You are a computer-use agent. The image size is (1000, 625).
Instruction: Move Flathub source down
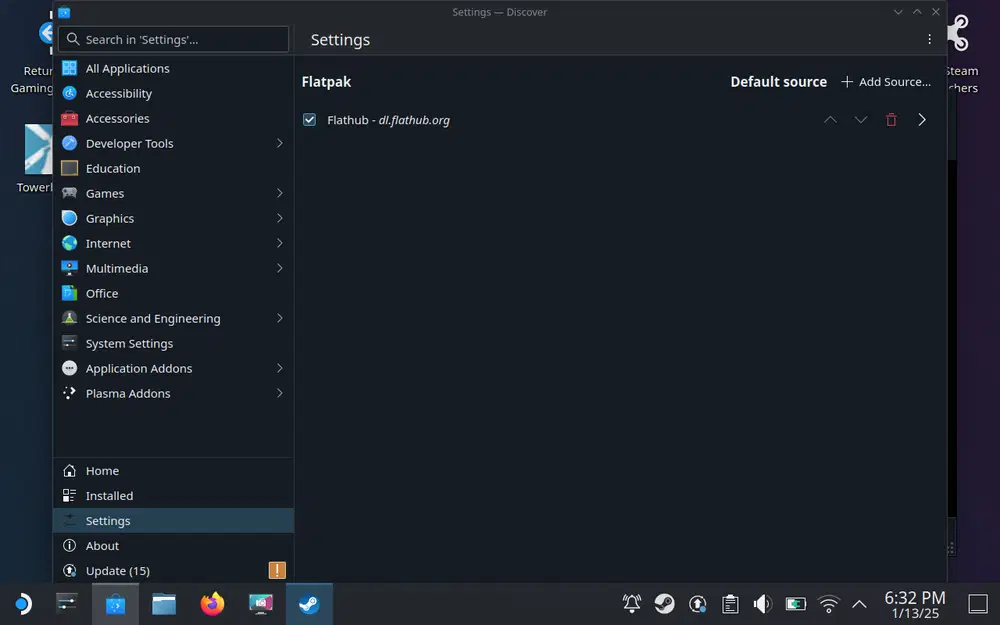pos(860,120)
